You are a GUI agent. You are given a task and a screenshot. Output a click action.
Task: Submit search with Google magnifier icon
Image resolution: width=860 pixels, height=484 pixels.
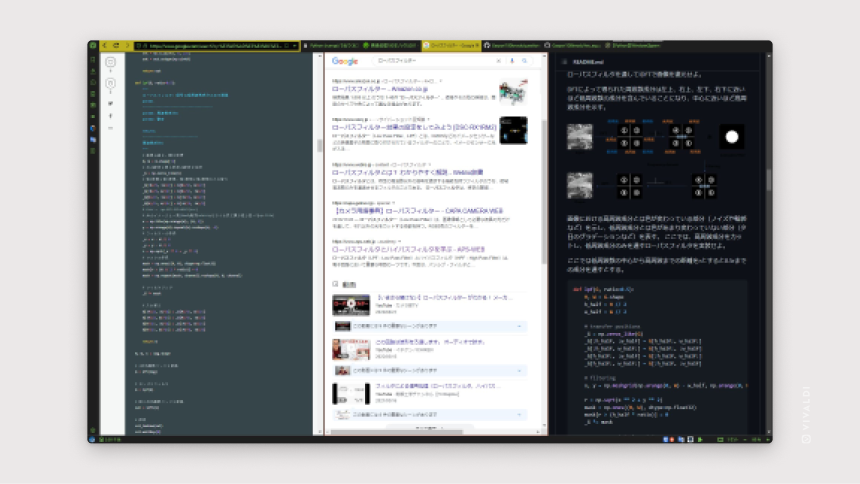point(524,61)
